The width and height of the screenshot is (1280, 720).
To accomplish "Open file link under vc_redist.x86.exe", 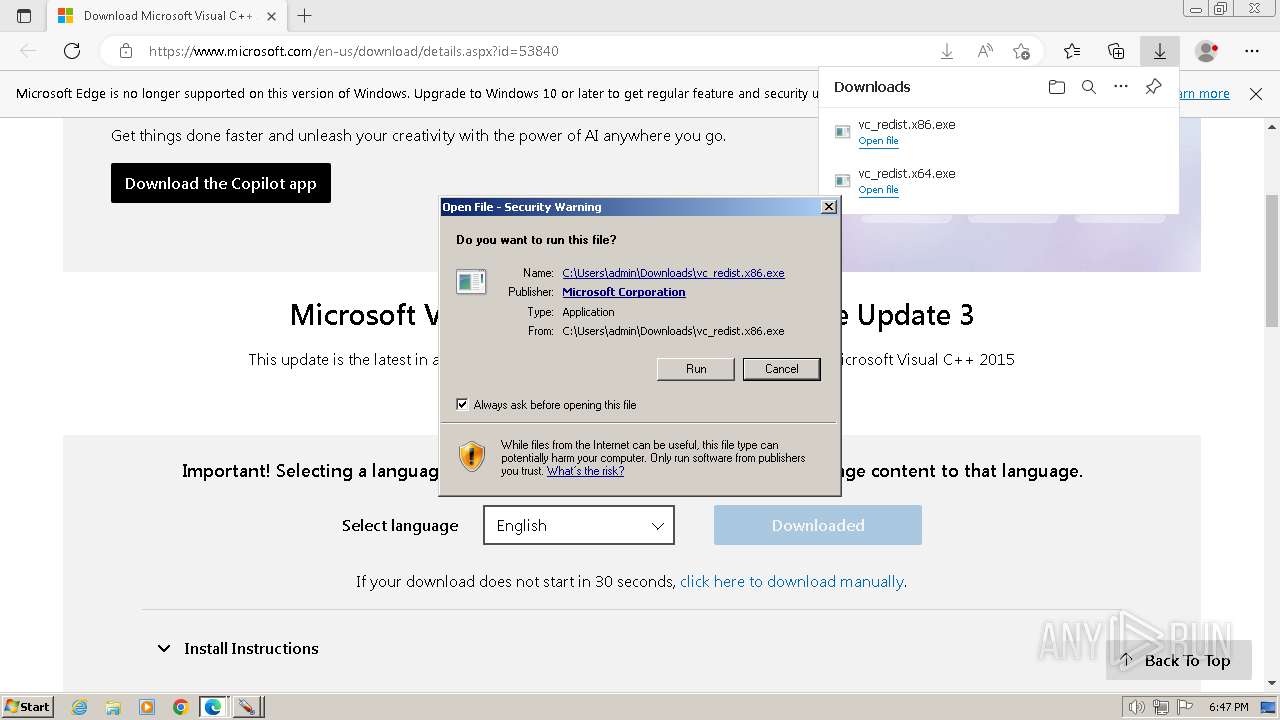I will (x=878, y=141).
